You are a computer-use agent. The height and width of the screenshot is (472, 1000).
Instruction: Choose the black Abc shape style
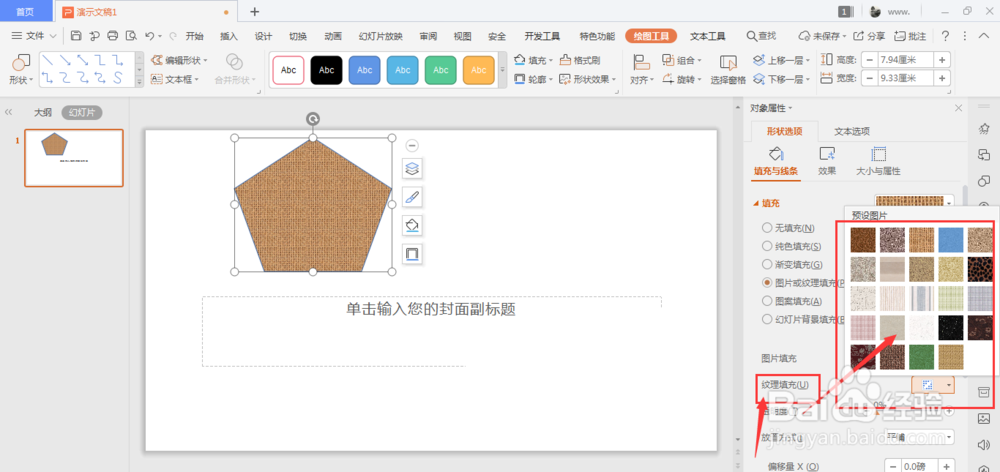(327, 70)
